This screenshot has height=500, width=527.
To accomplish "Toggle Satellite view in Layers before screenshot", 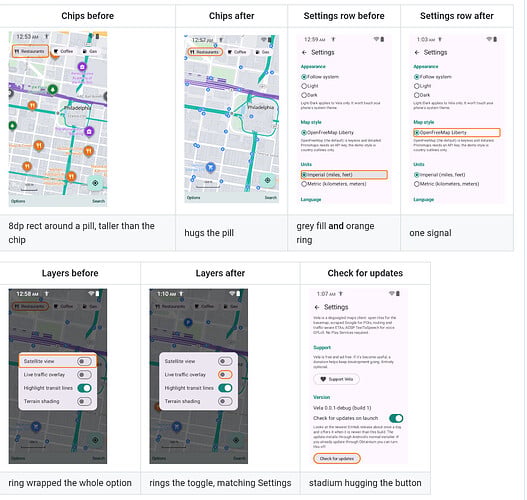I will pos(84,361).
